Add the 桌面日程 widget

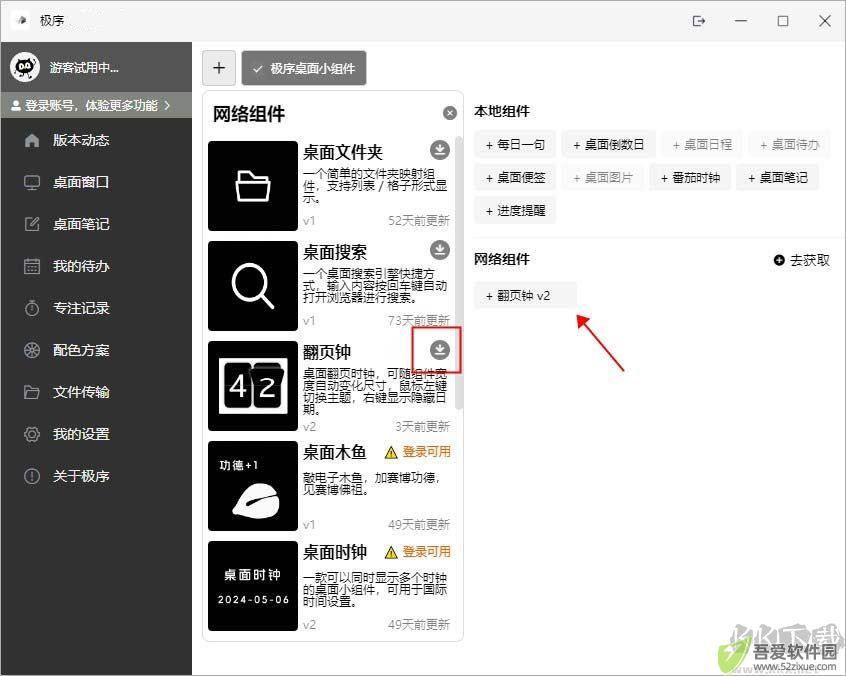click(702, 145)
